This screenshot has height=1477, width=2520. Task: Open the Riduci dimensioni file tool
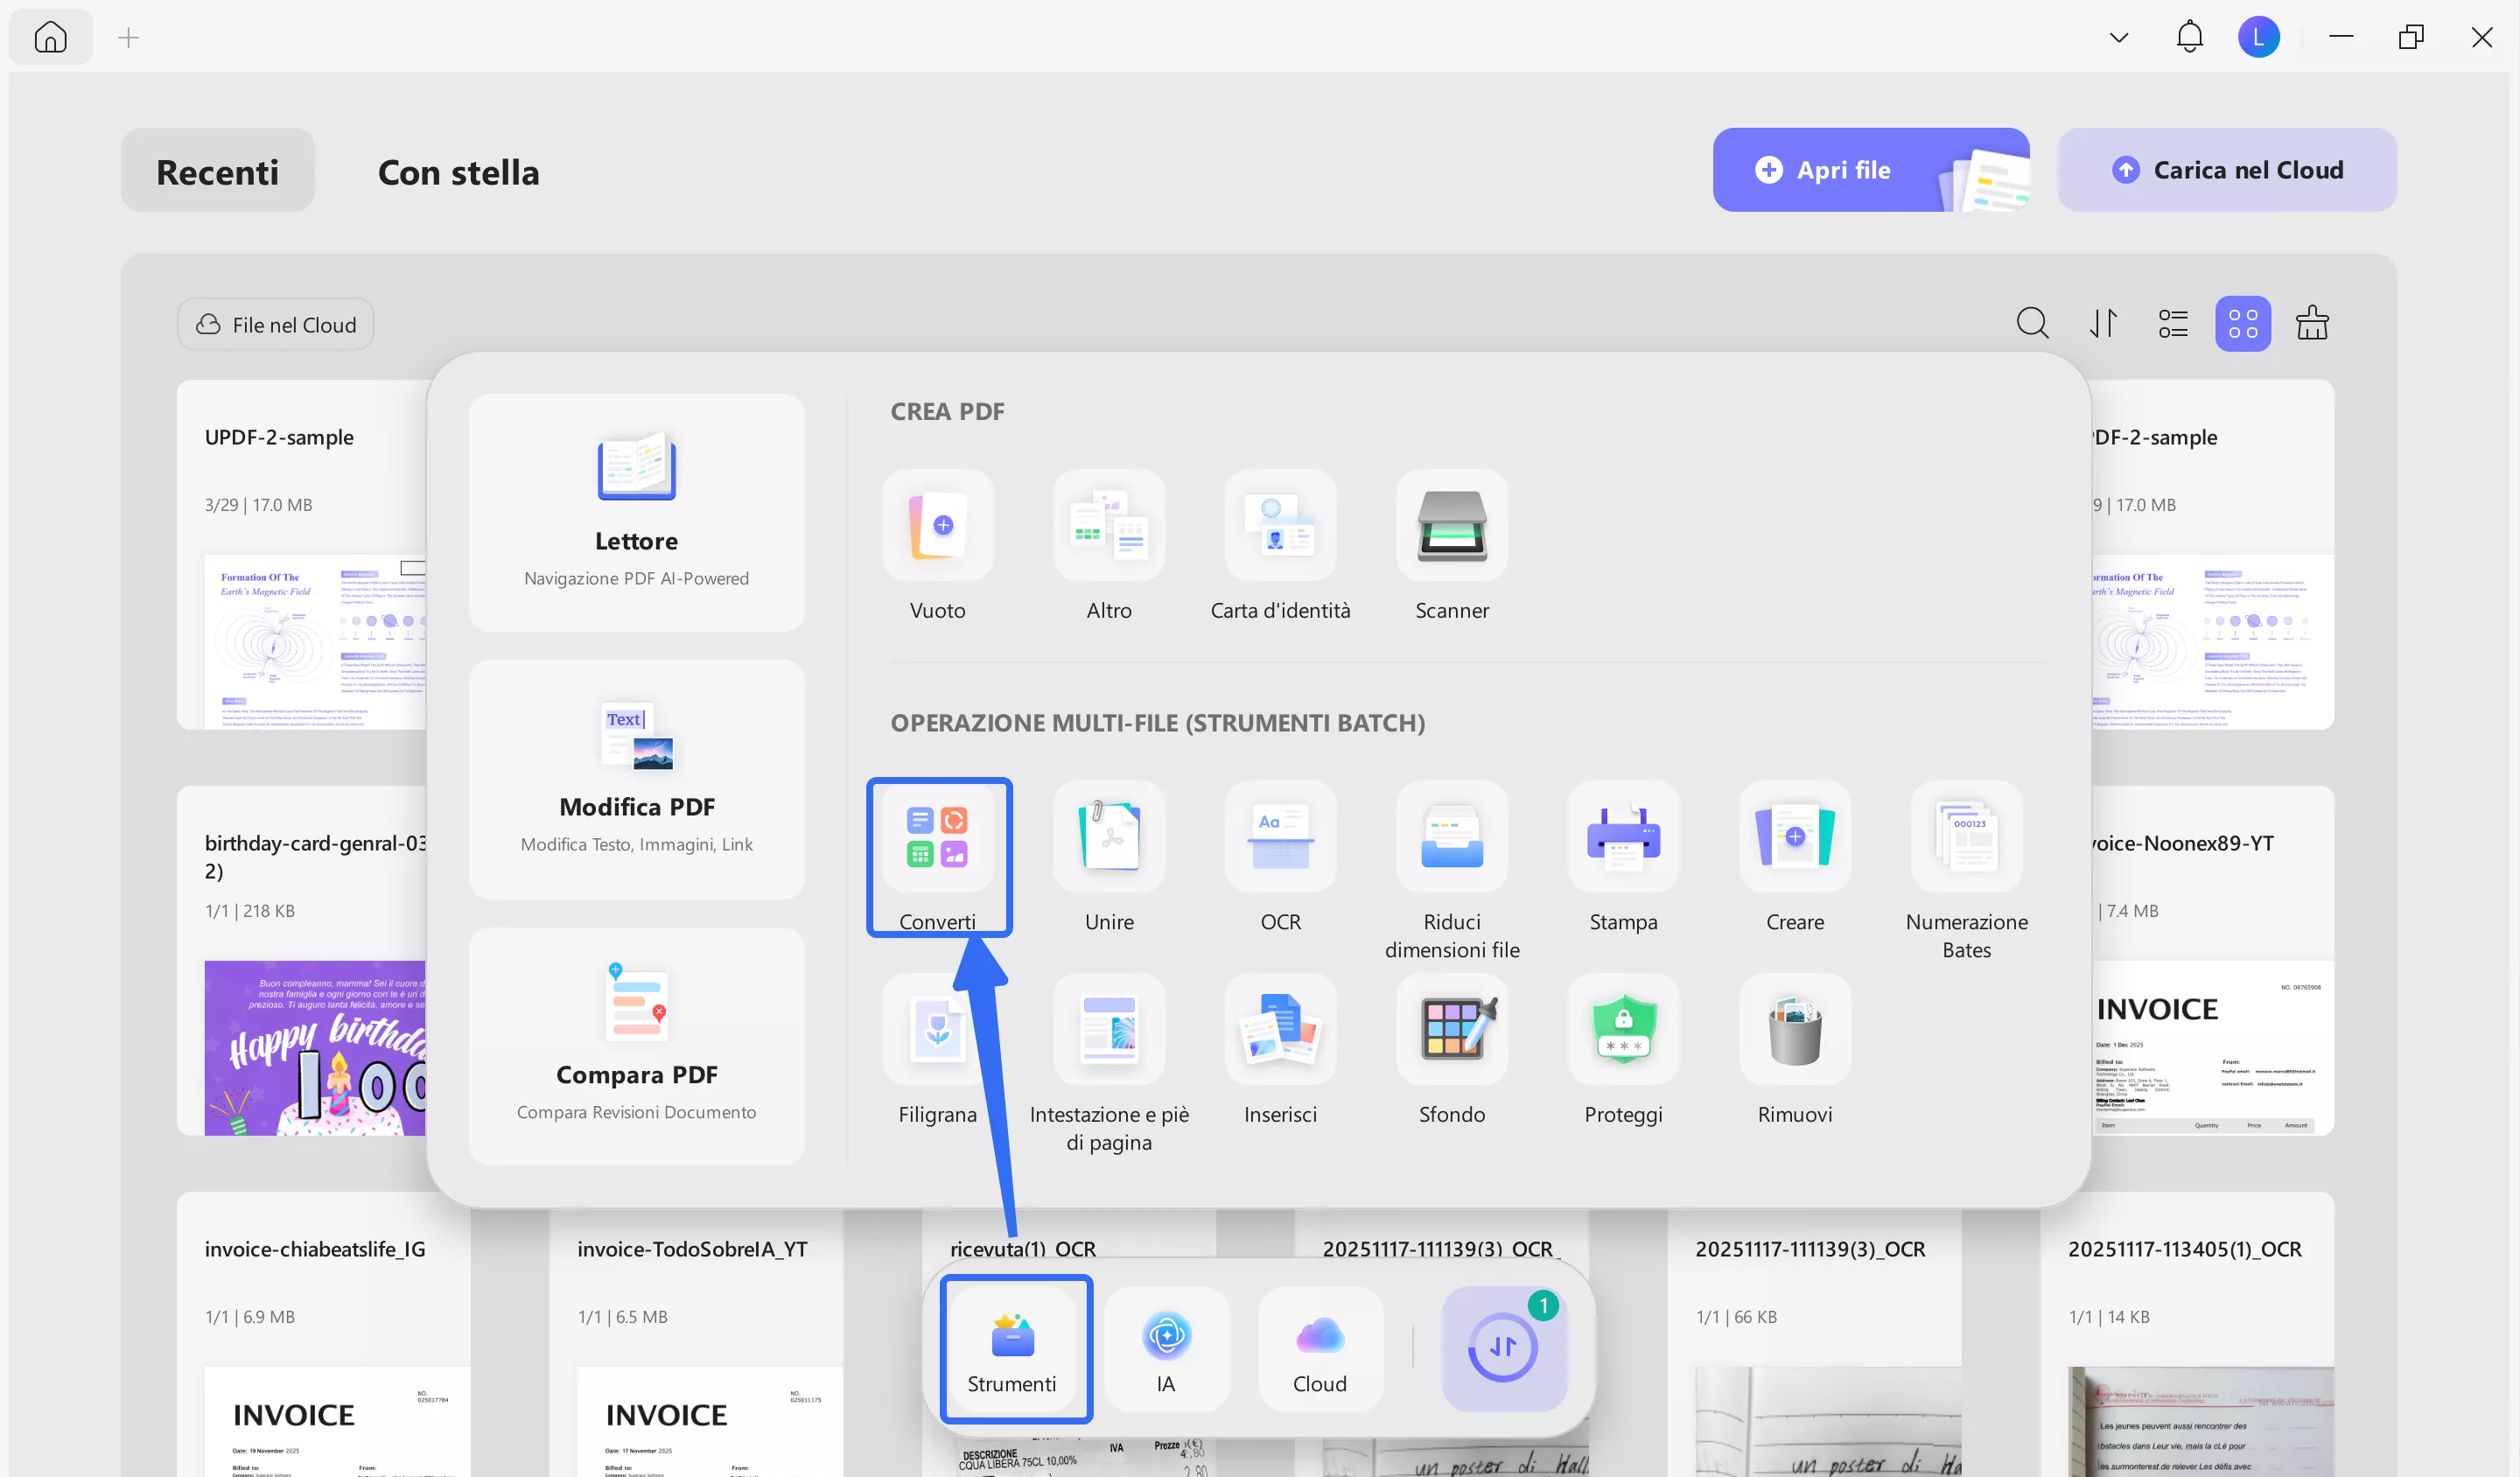(1451, 838)
